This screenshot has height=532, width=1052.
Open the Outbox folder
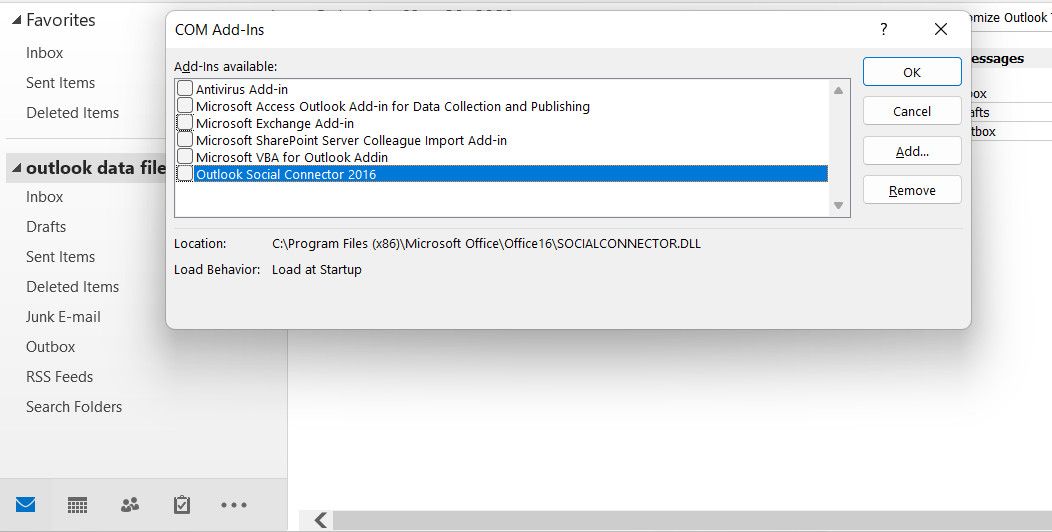[50, 347]
